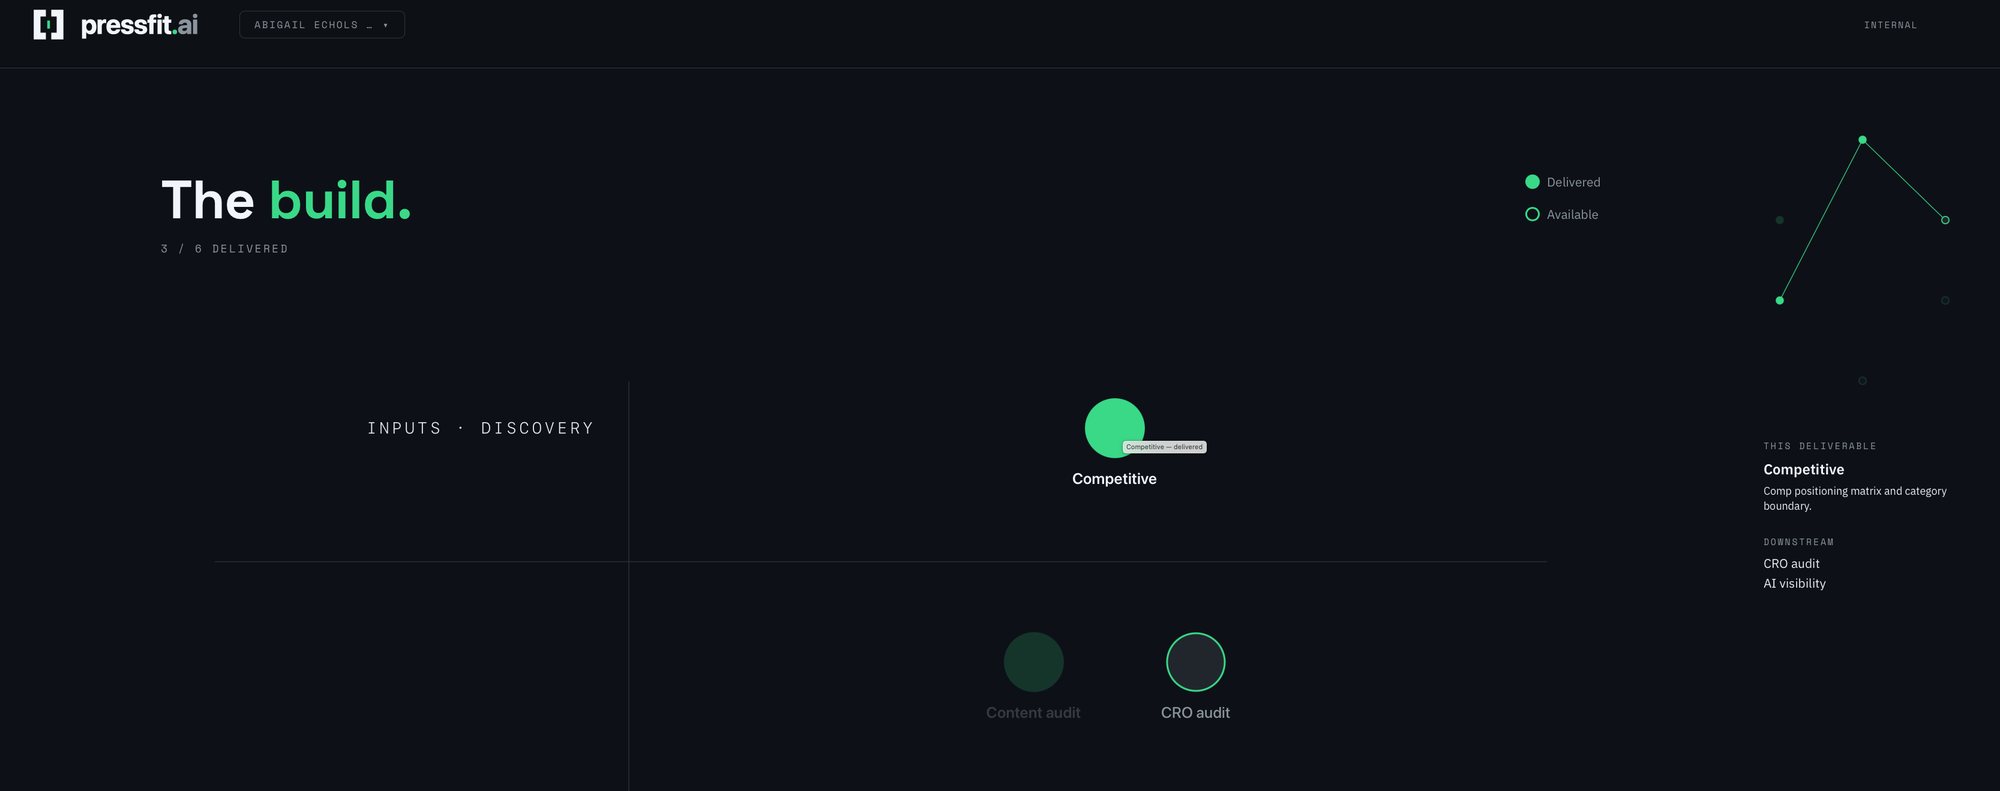
Task: Click the "The build." heading
Action: pyautogui.click(x=286, y=200)
